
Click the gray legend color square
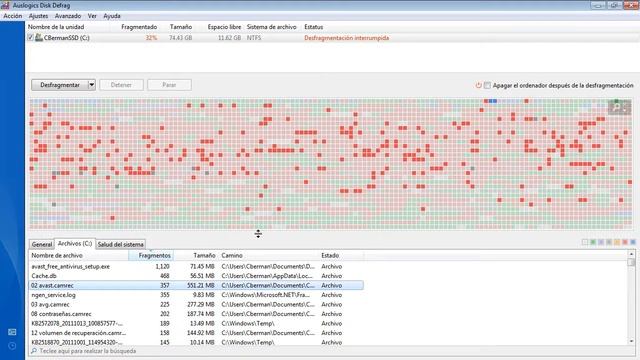point(609,242)
